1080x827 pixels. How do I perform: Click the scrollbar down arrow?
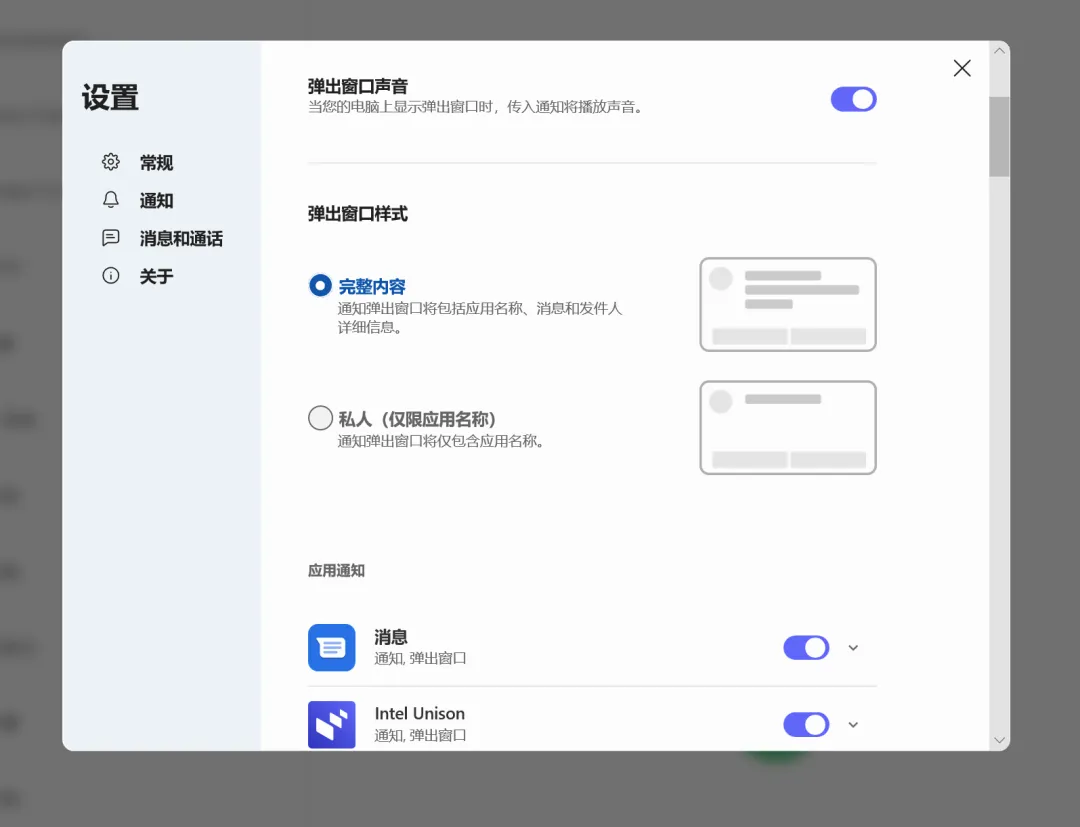tap(999, 740)
